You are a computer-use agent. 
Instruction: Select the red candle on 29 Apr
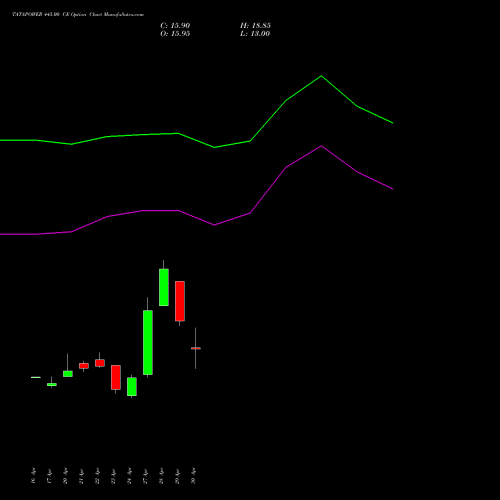pyautogui.click(x=180, y=301)
